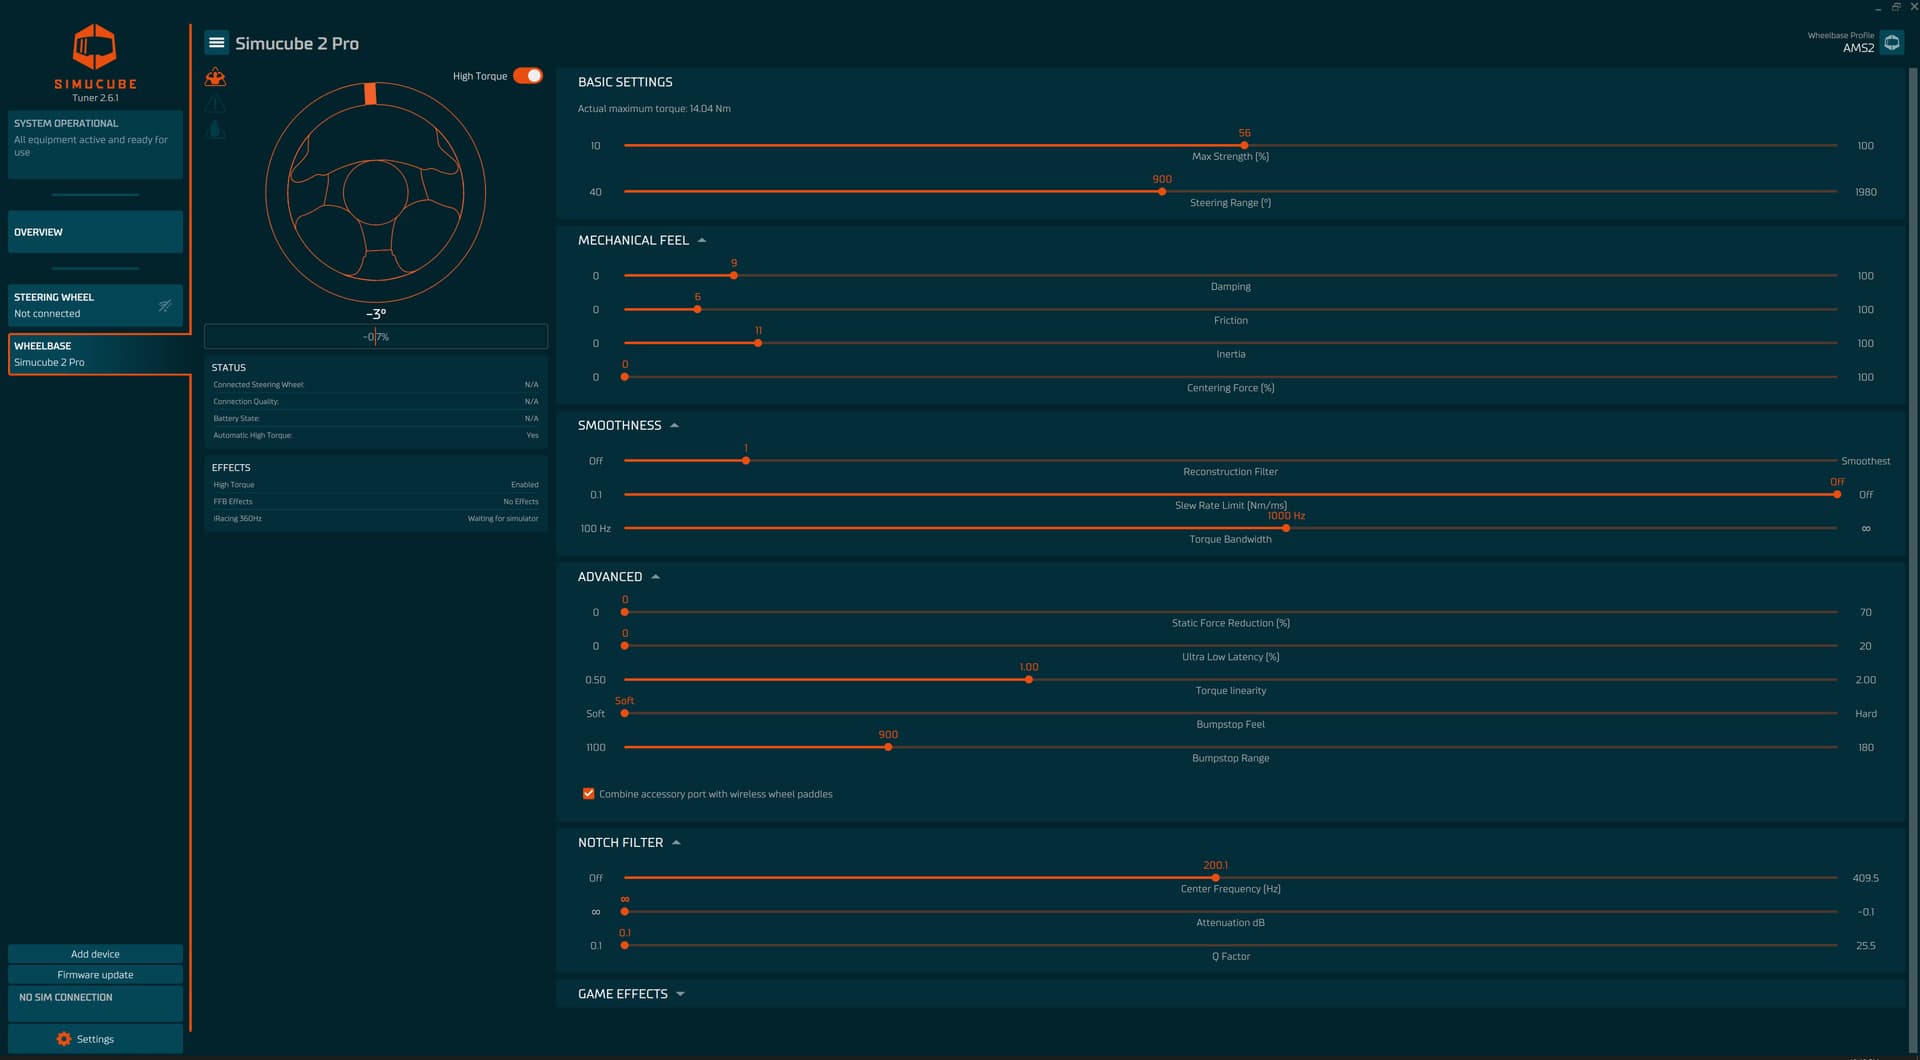Click the dimmed bottom triangle status icon
The width and height of the screenshot is (1920, 1060).
215,130
